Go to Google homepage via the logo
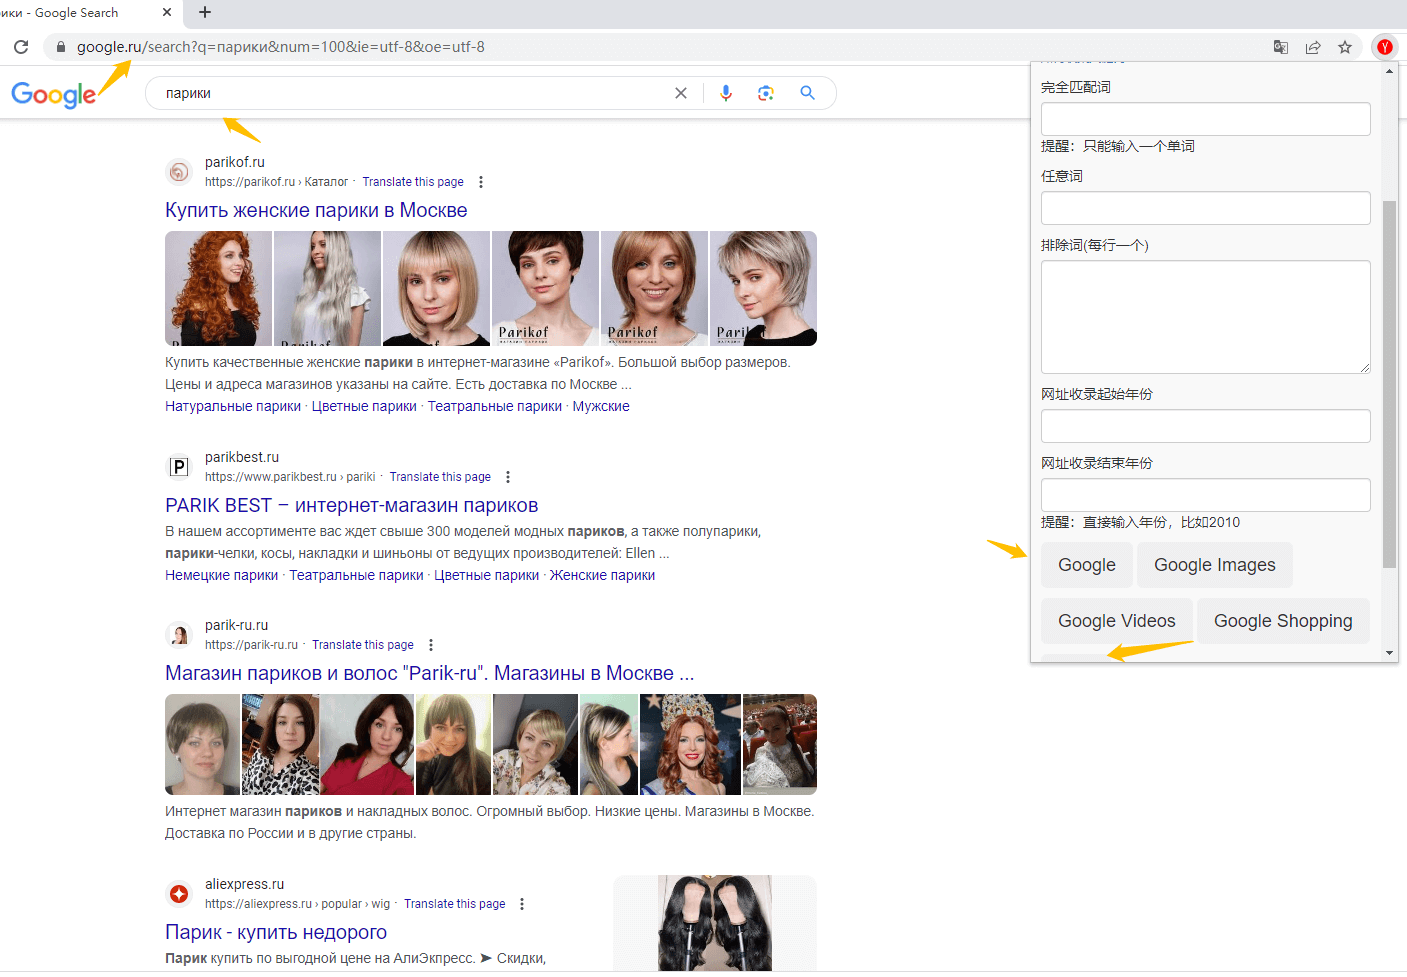This screenshot has width=1407, height=977. (53, 94)
